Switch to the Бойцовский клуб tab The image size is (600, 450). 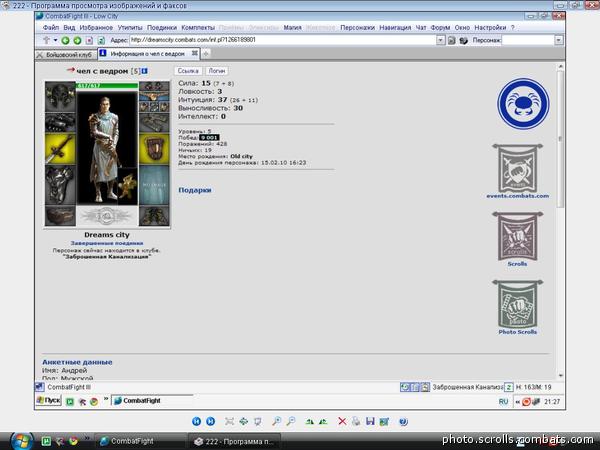[x=65, y=55]
